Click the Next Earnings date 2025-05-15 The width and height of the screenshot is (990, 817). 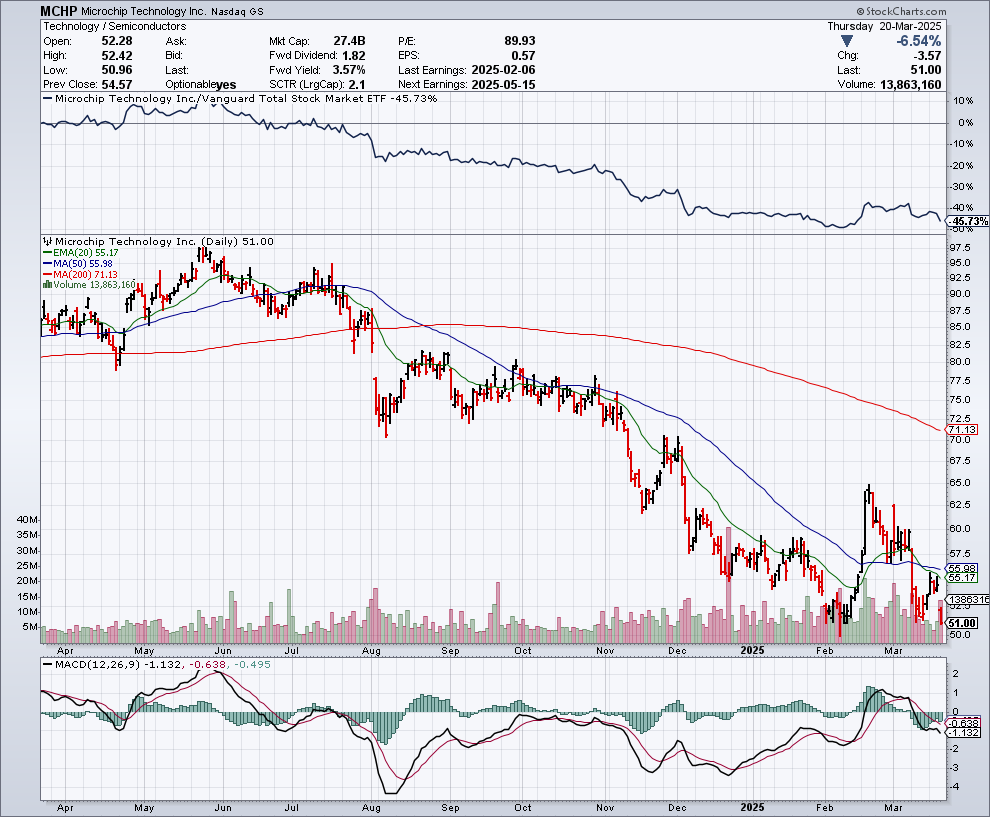click(504, 84)
